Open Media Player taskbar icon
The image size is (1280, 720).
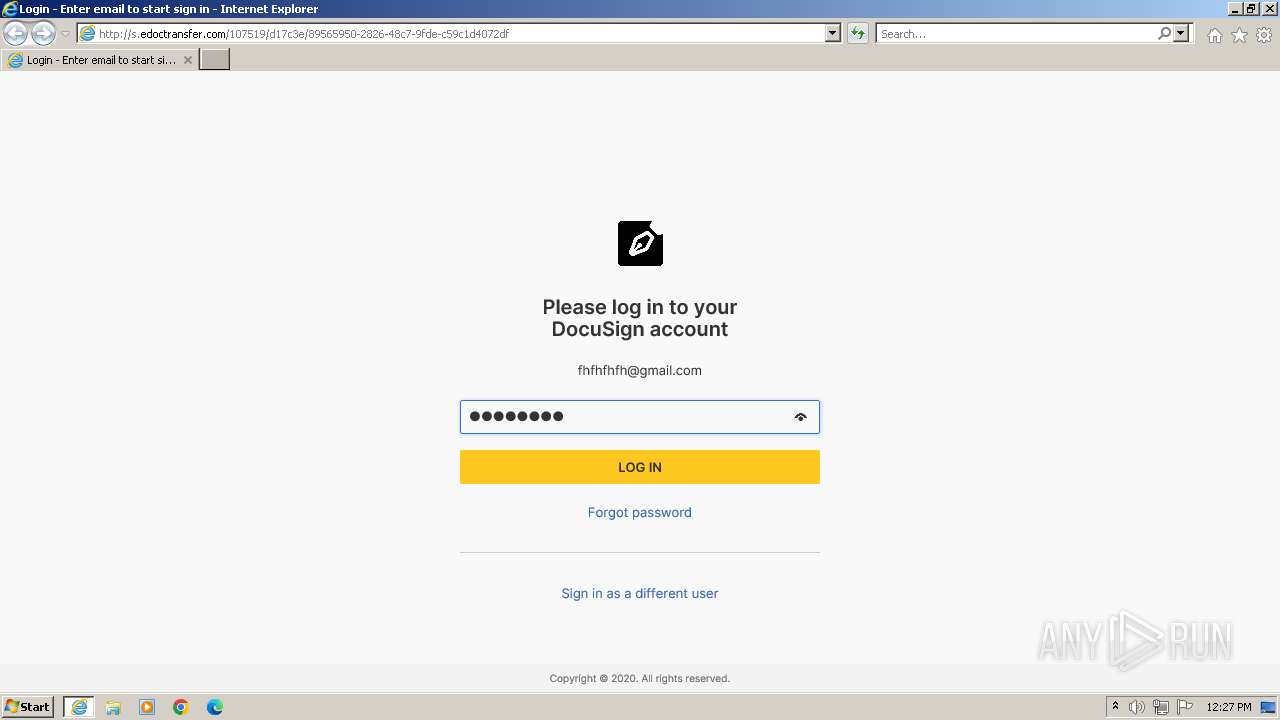coord(147,707)
